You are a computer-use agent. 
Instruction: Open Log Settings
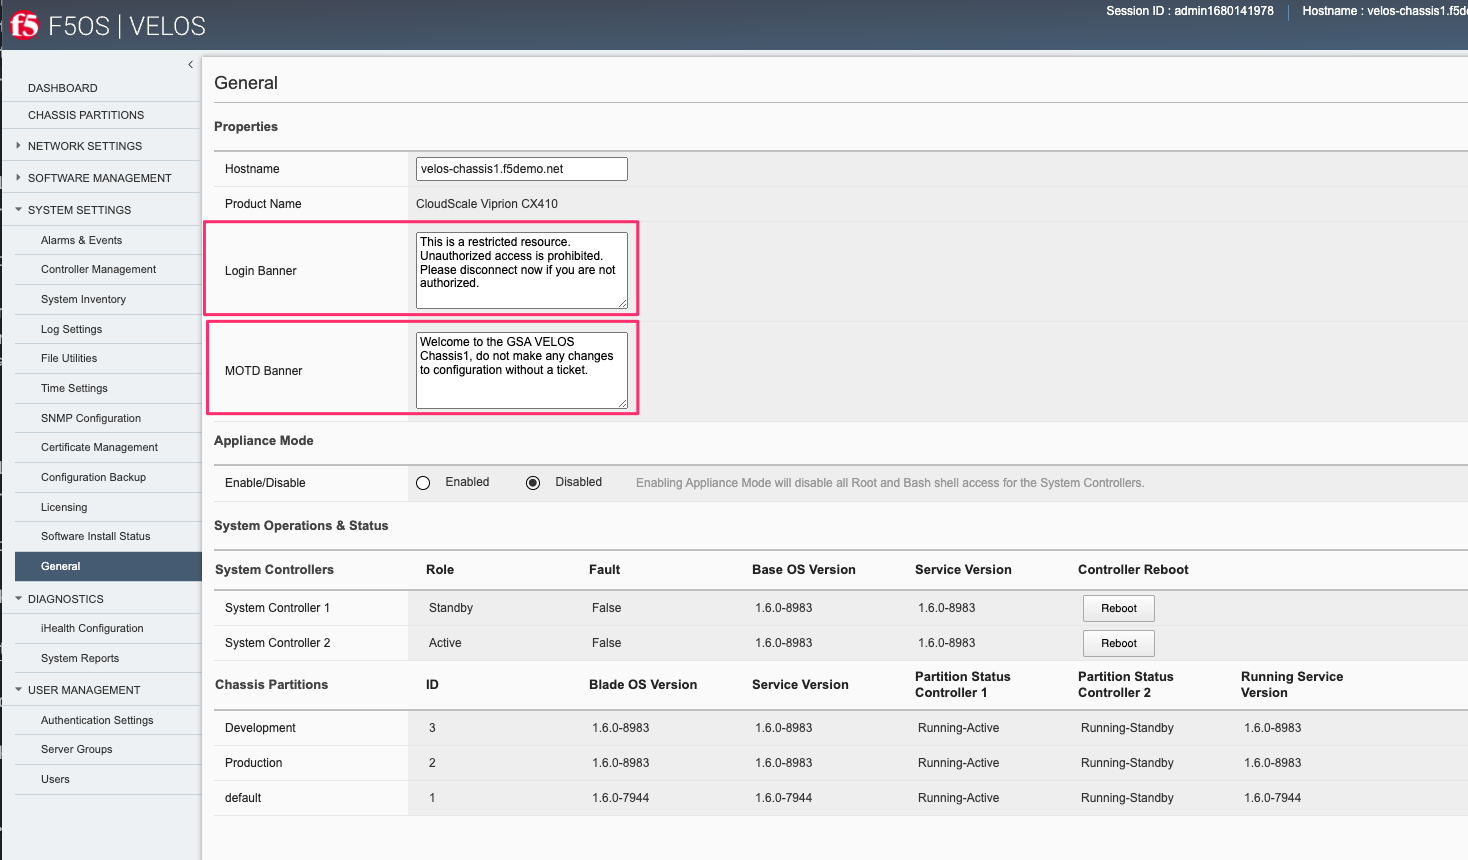71,329
